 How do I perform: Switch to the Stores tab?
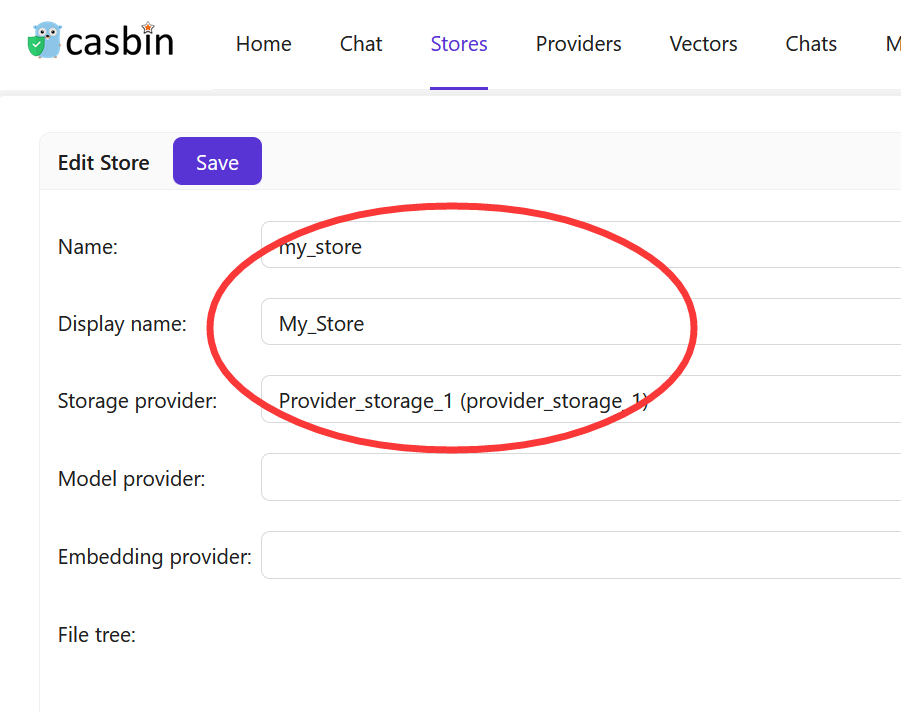458,44
